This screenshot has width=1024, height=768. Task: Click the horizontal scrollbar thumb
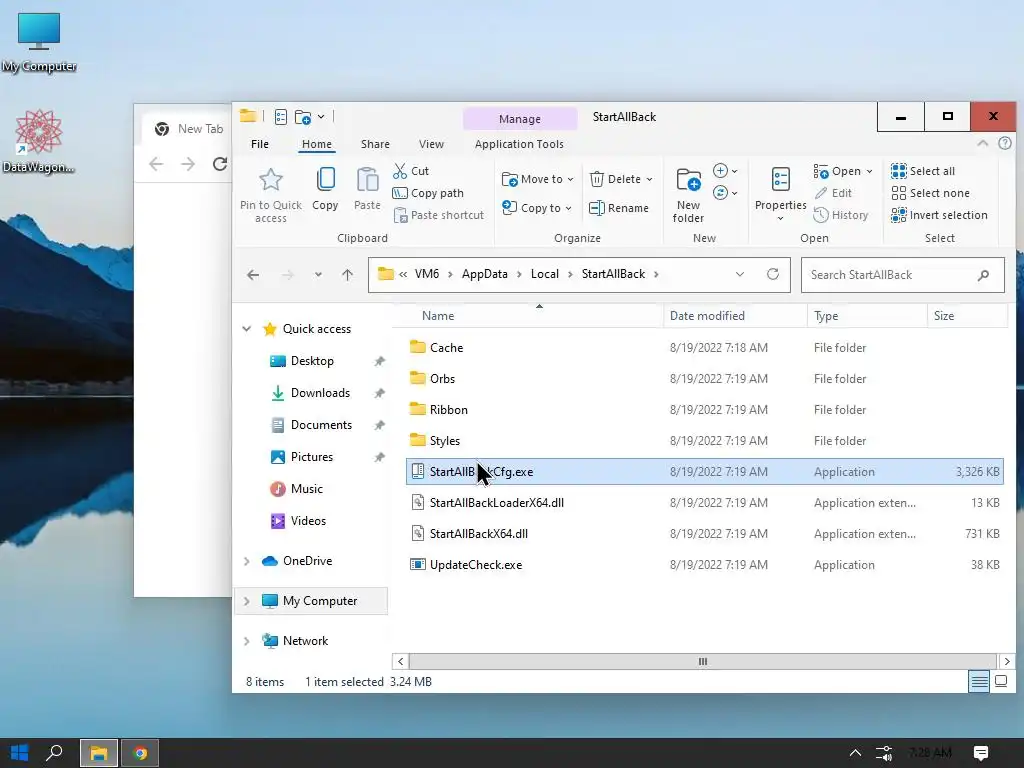(x=703, y=662)
